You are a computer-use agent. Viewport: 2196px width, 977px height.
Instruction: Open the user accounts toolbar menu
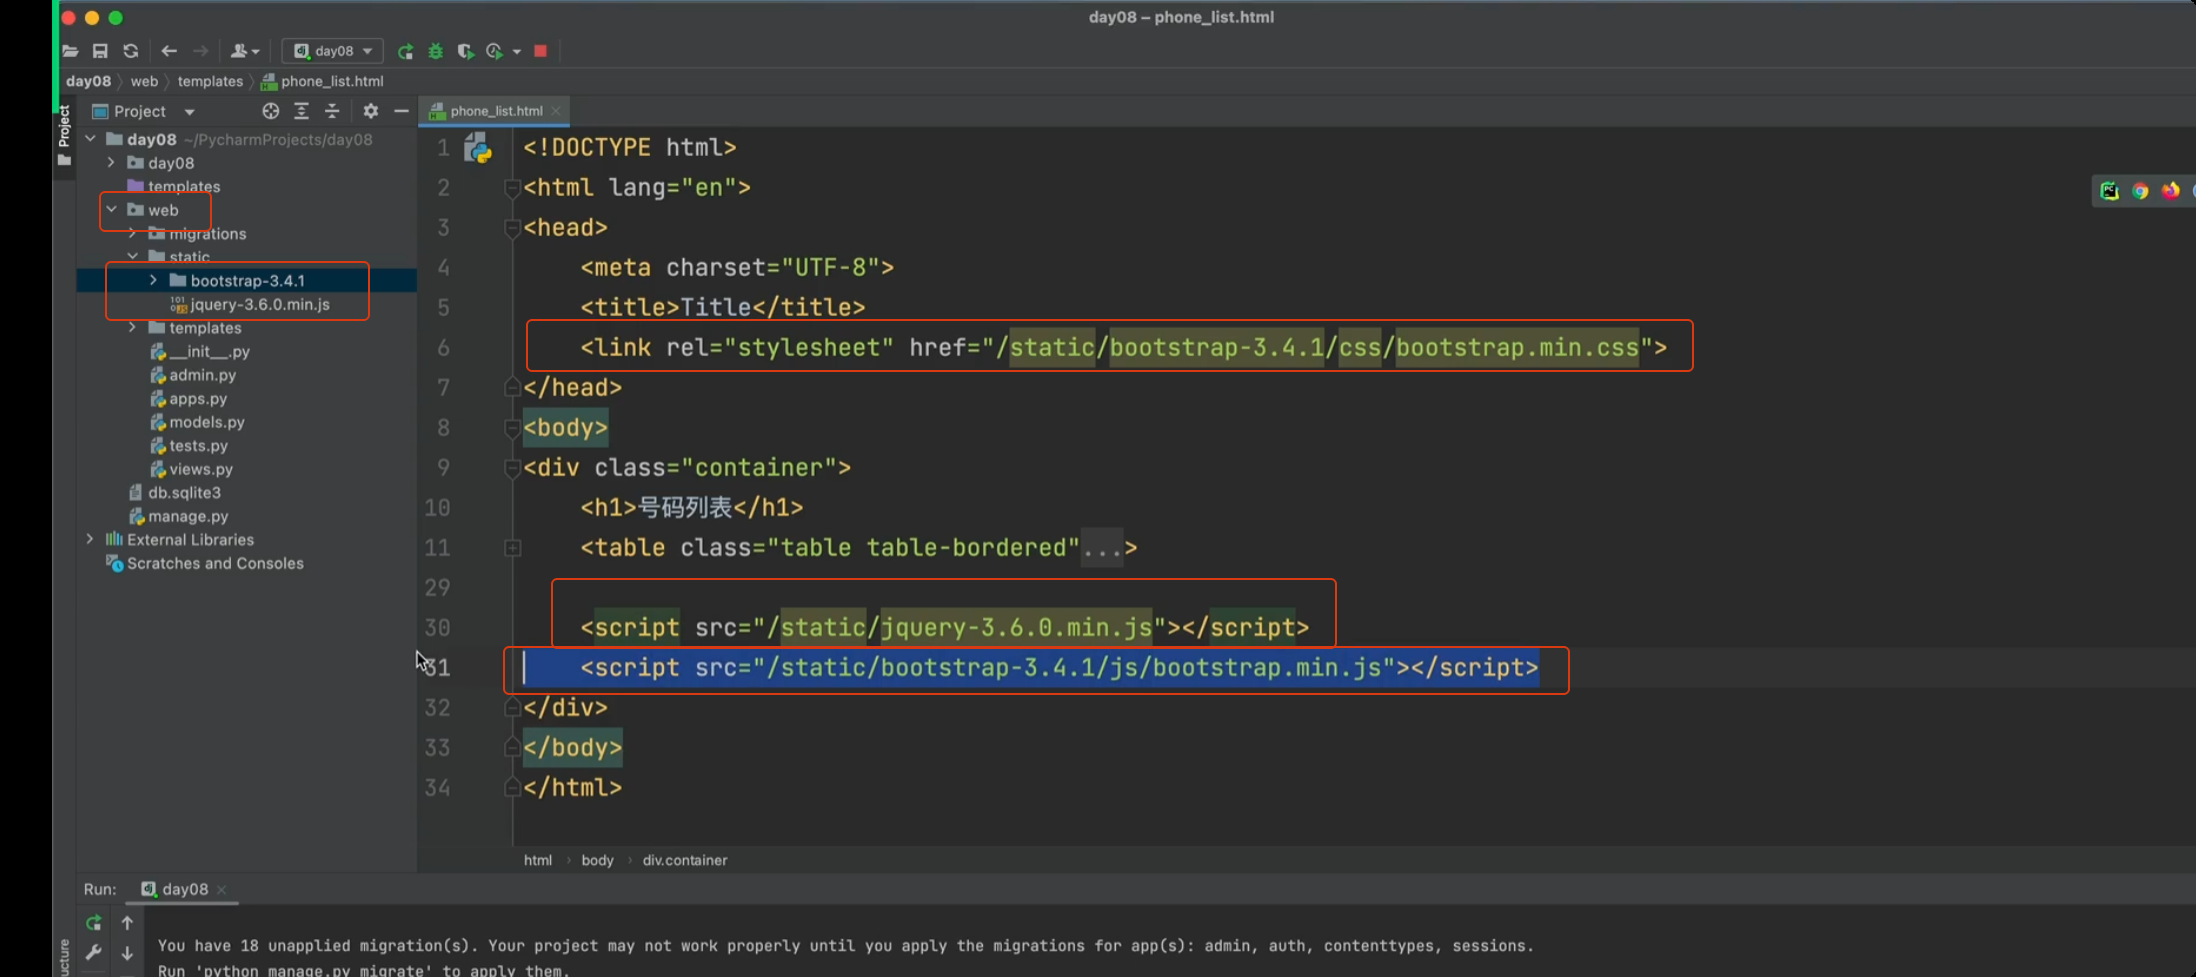[245, 51]
